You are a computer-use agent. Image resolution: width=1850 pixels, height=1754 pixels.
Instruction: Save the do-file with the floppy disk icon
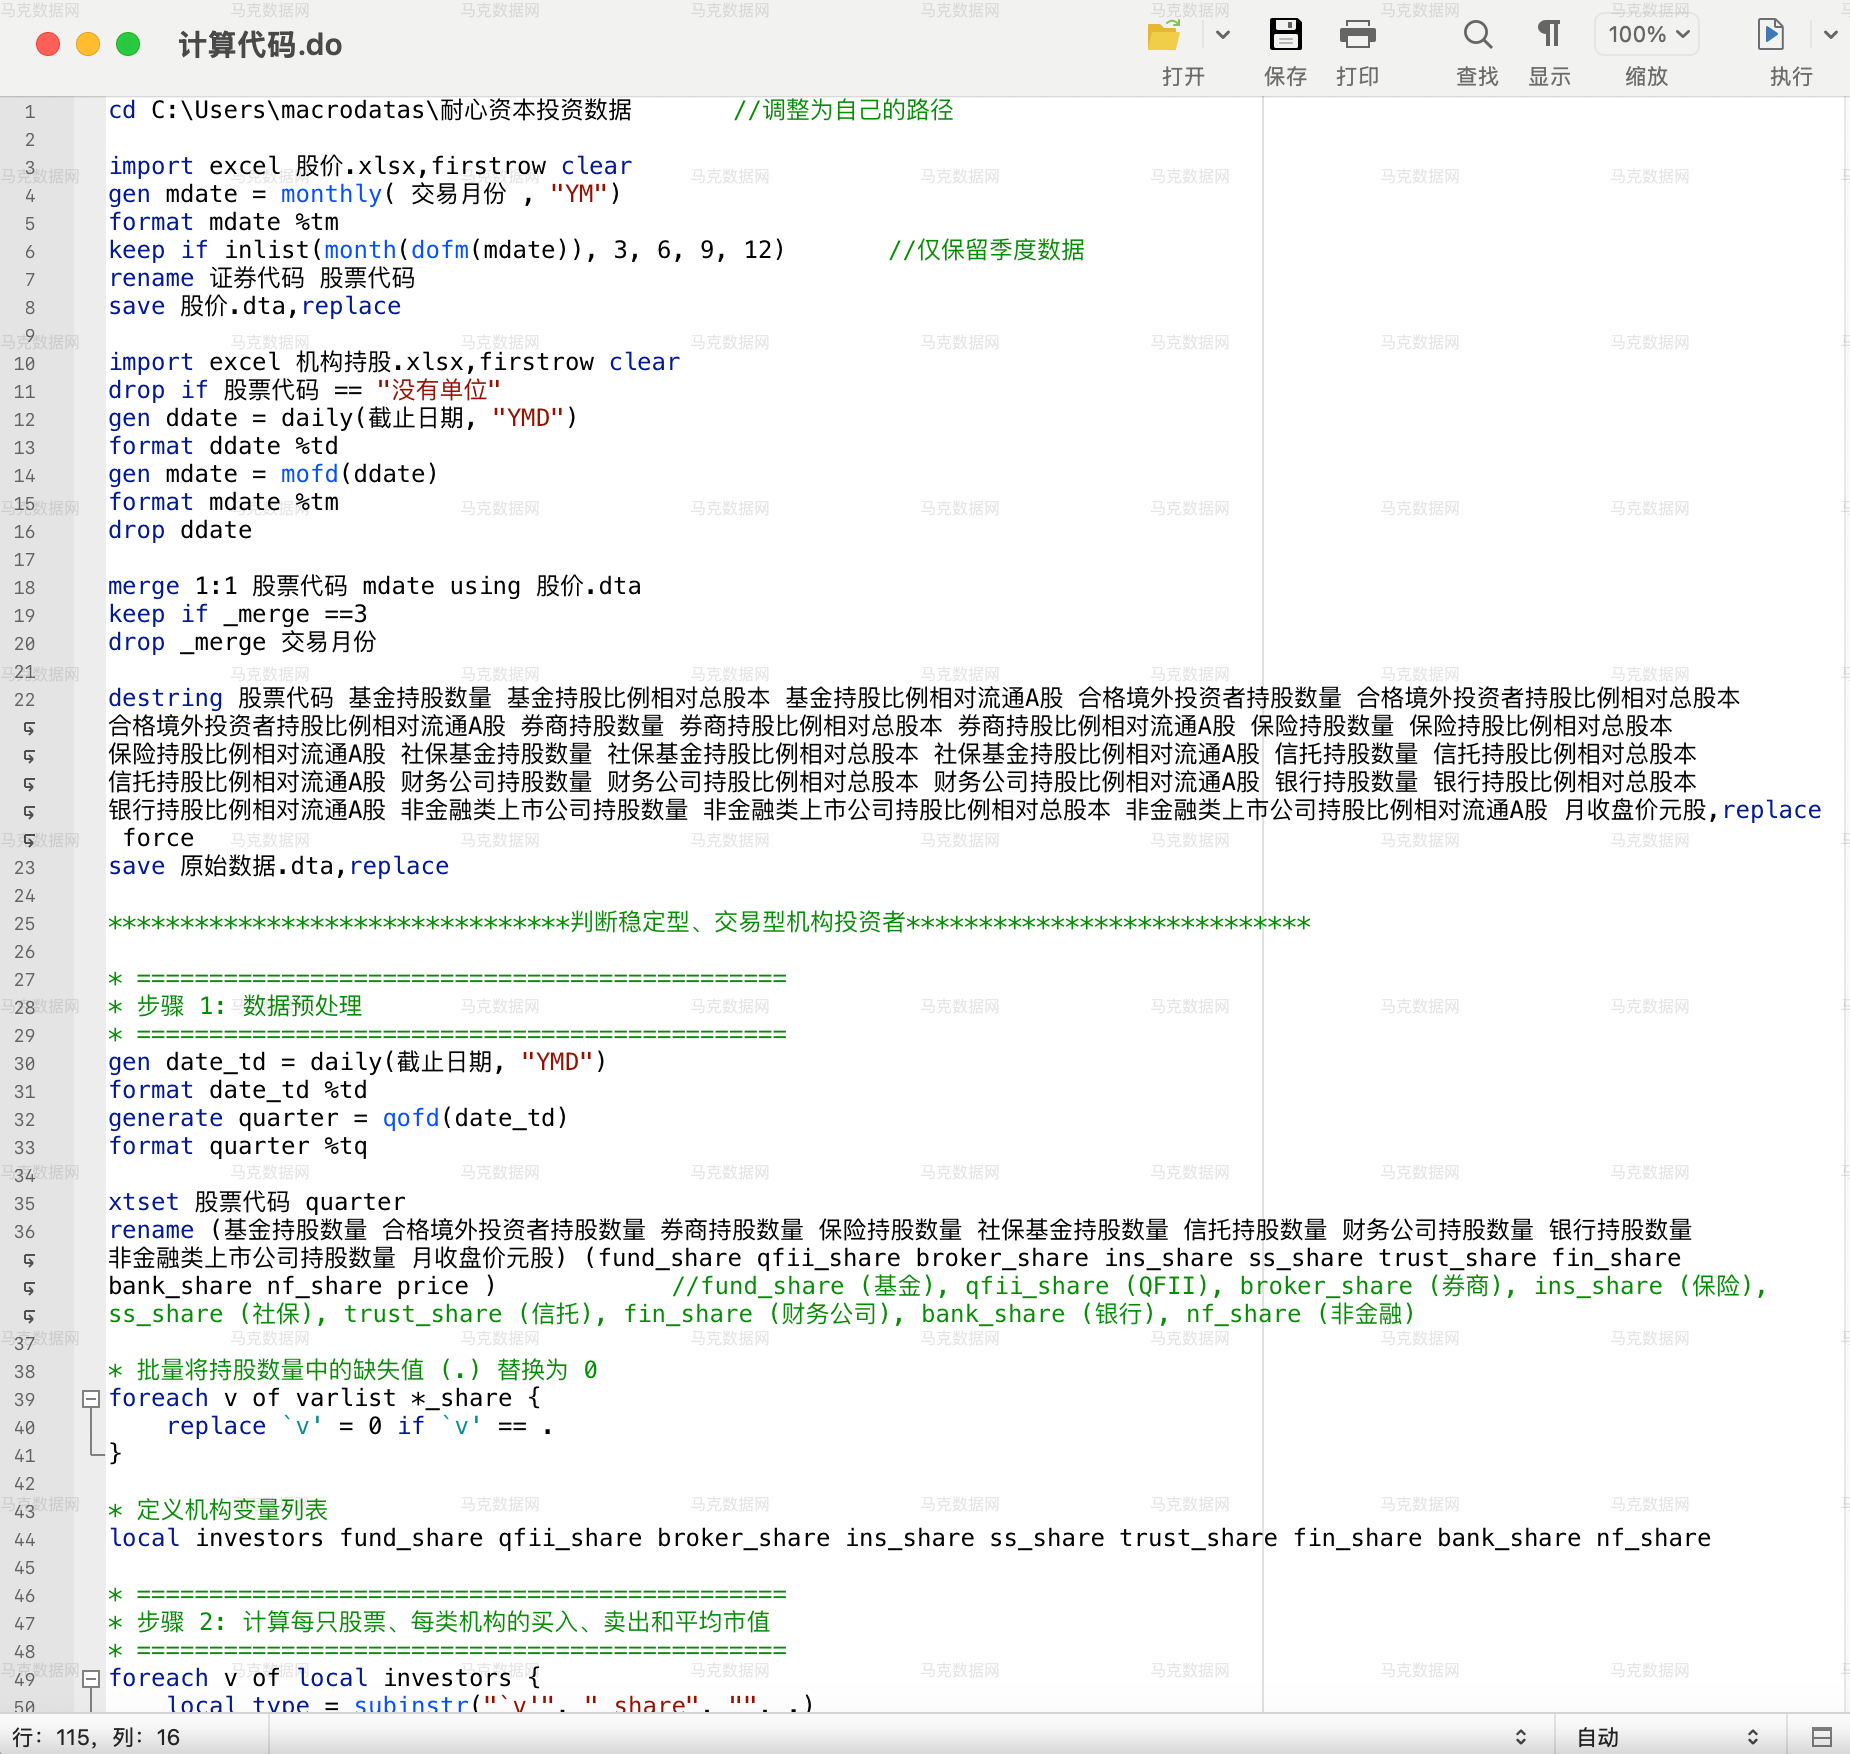tap(1285, 35)
